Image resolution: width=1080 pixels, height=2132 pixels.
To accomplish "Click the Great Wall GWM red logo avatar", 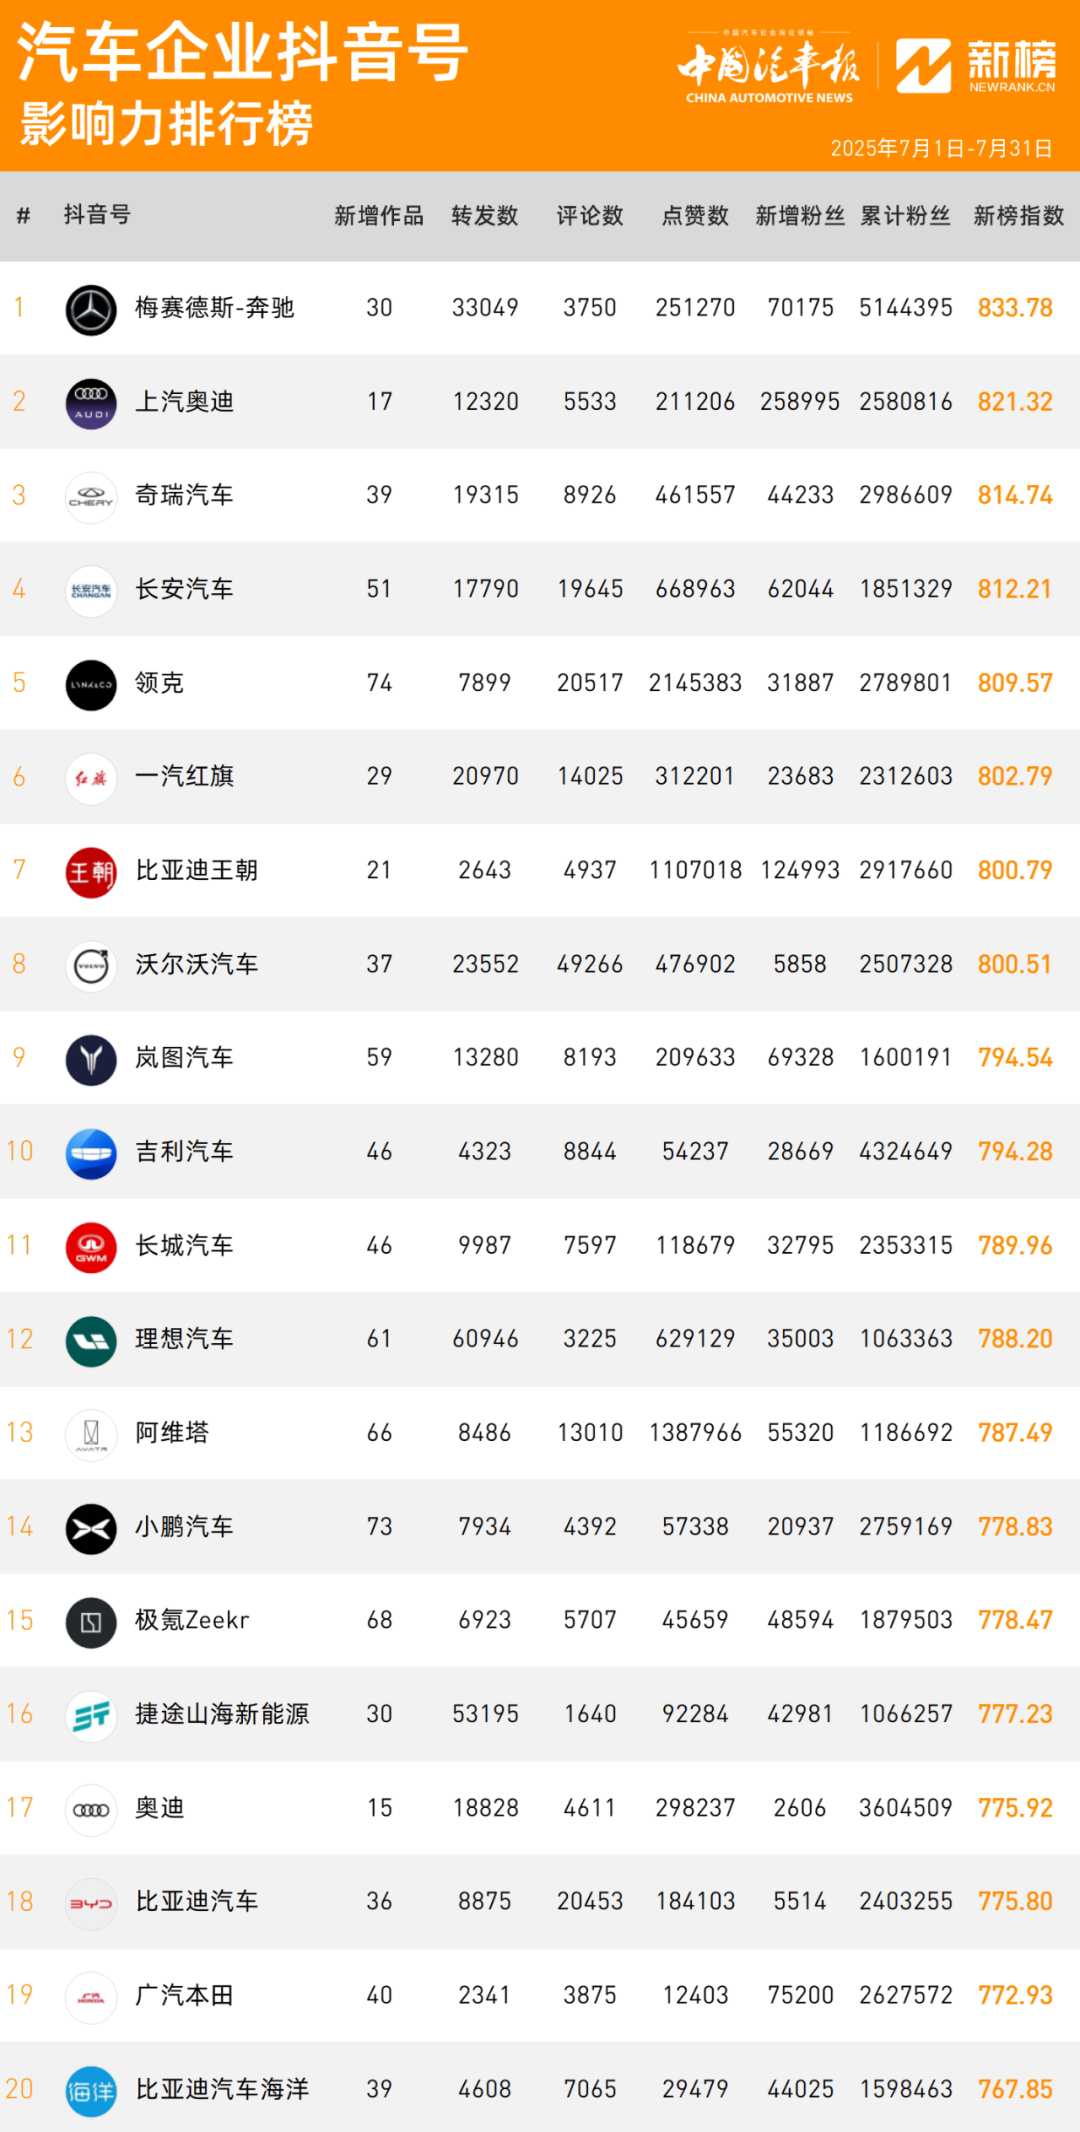I will [91, 1247].
